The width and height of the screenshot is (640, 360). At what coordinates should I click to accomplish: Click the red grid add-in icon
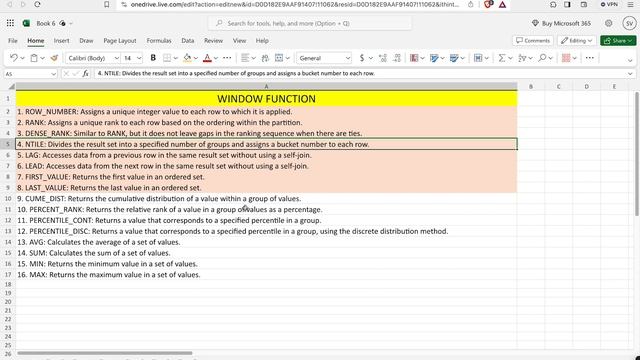(566, 58)
